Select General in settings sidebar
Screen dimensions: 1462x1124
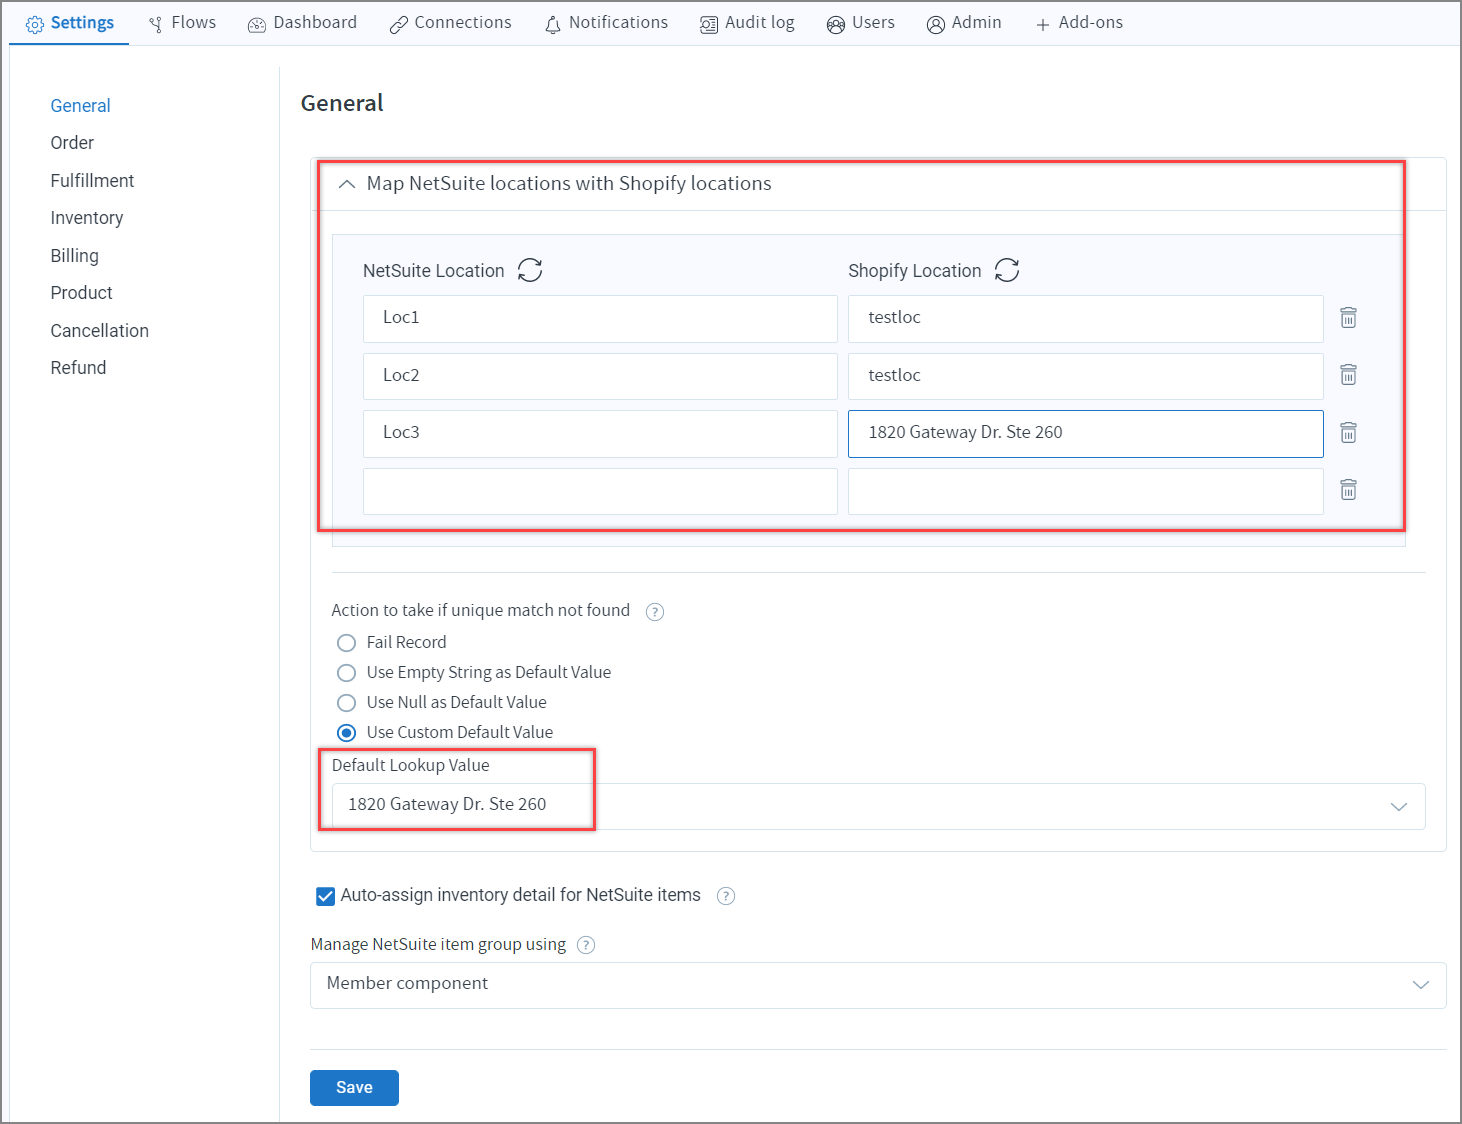[x=80, y=106]
